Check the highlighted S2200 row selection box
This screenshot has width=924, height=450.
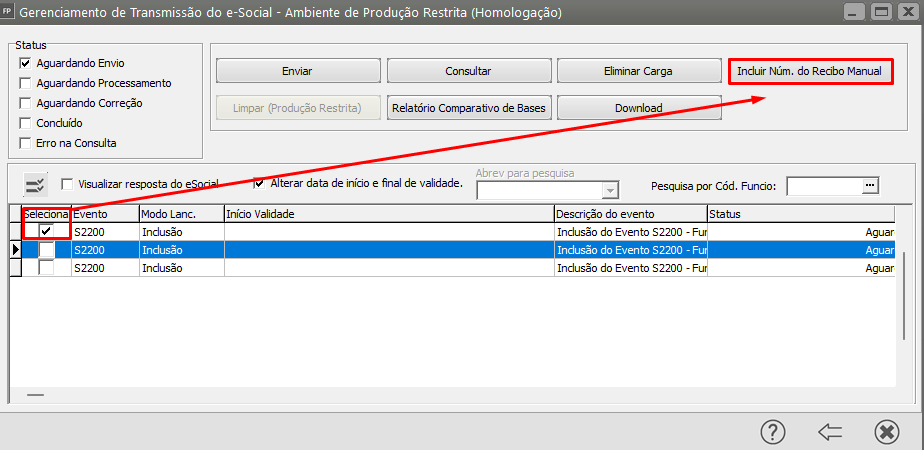pyautogui.click(x=47, y=250)
